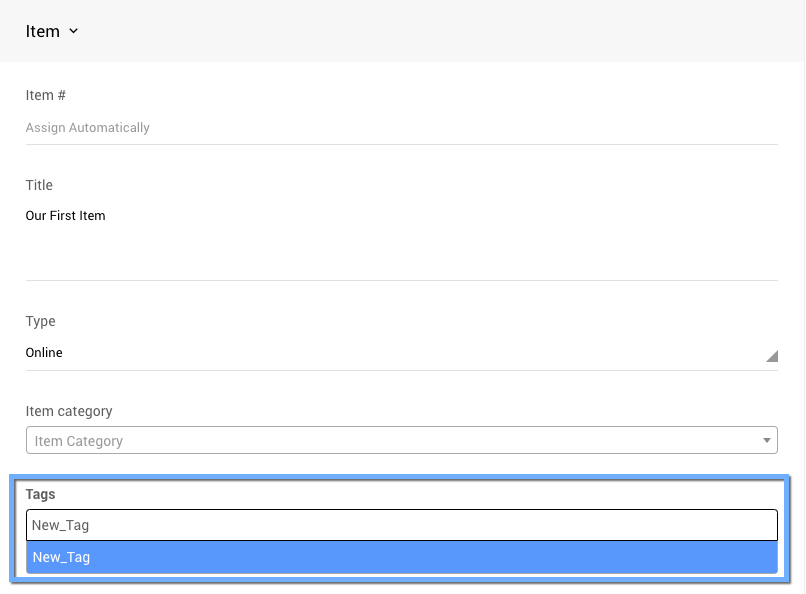Click the Type field label

40,322
